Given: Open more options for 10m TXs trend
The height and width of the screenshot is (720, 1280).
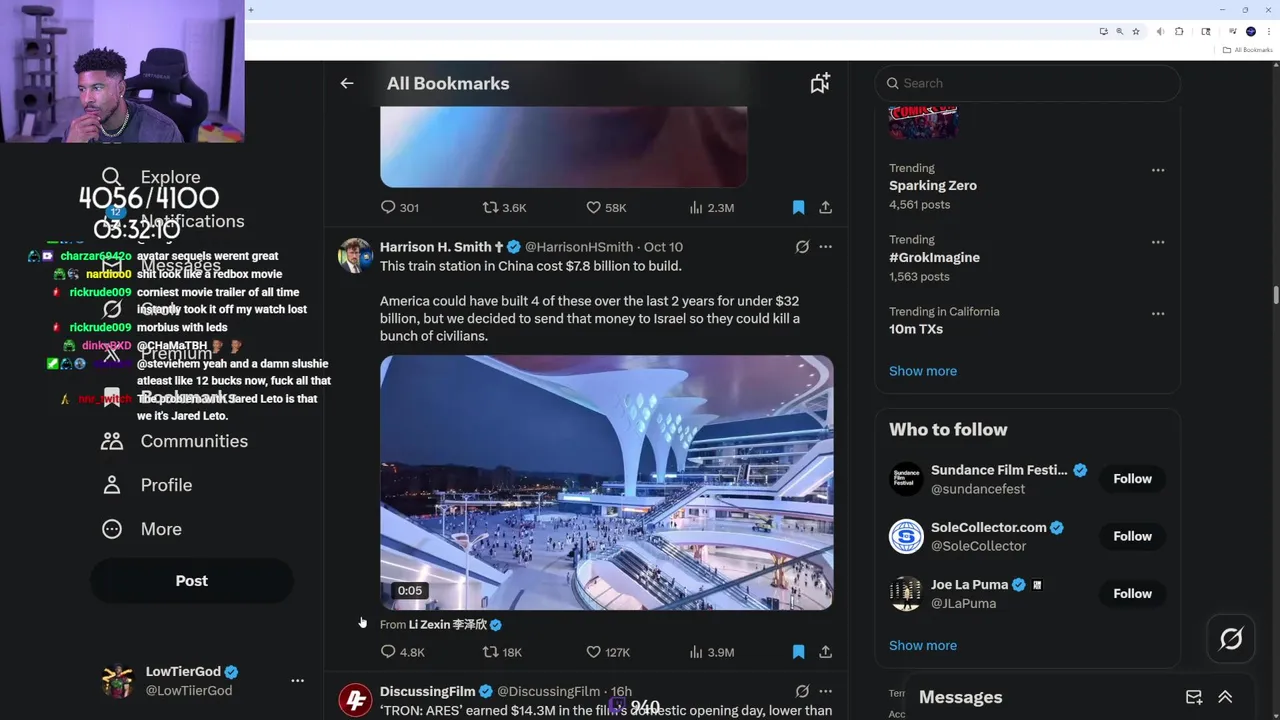Looking at the screenshot, I should point(1158,313).
